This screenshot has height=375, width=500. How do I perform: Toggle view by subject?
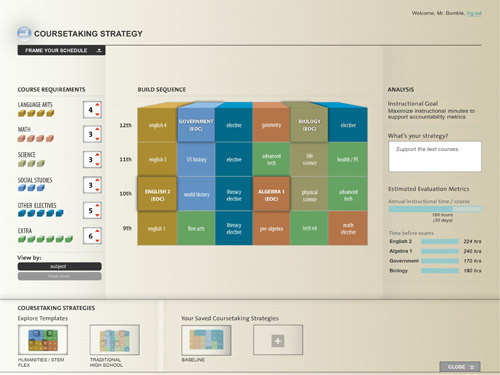coord(60,266)
